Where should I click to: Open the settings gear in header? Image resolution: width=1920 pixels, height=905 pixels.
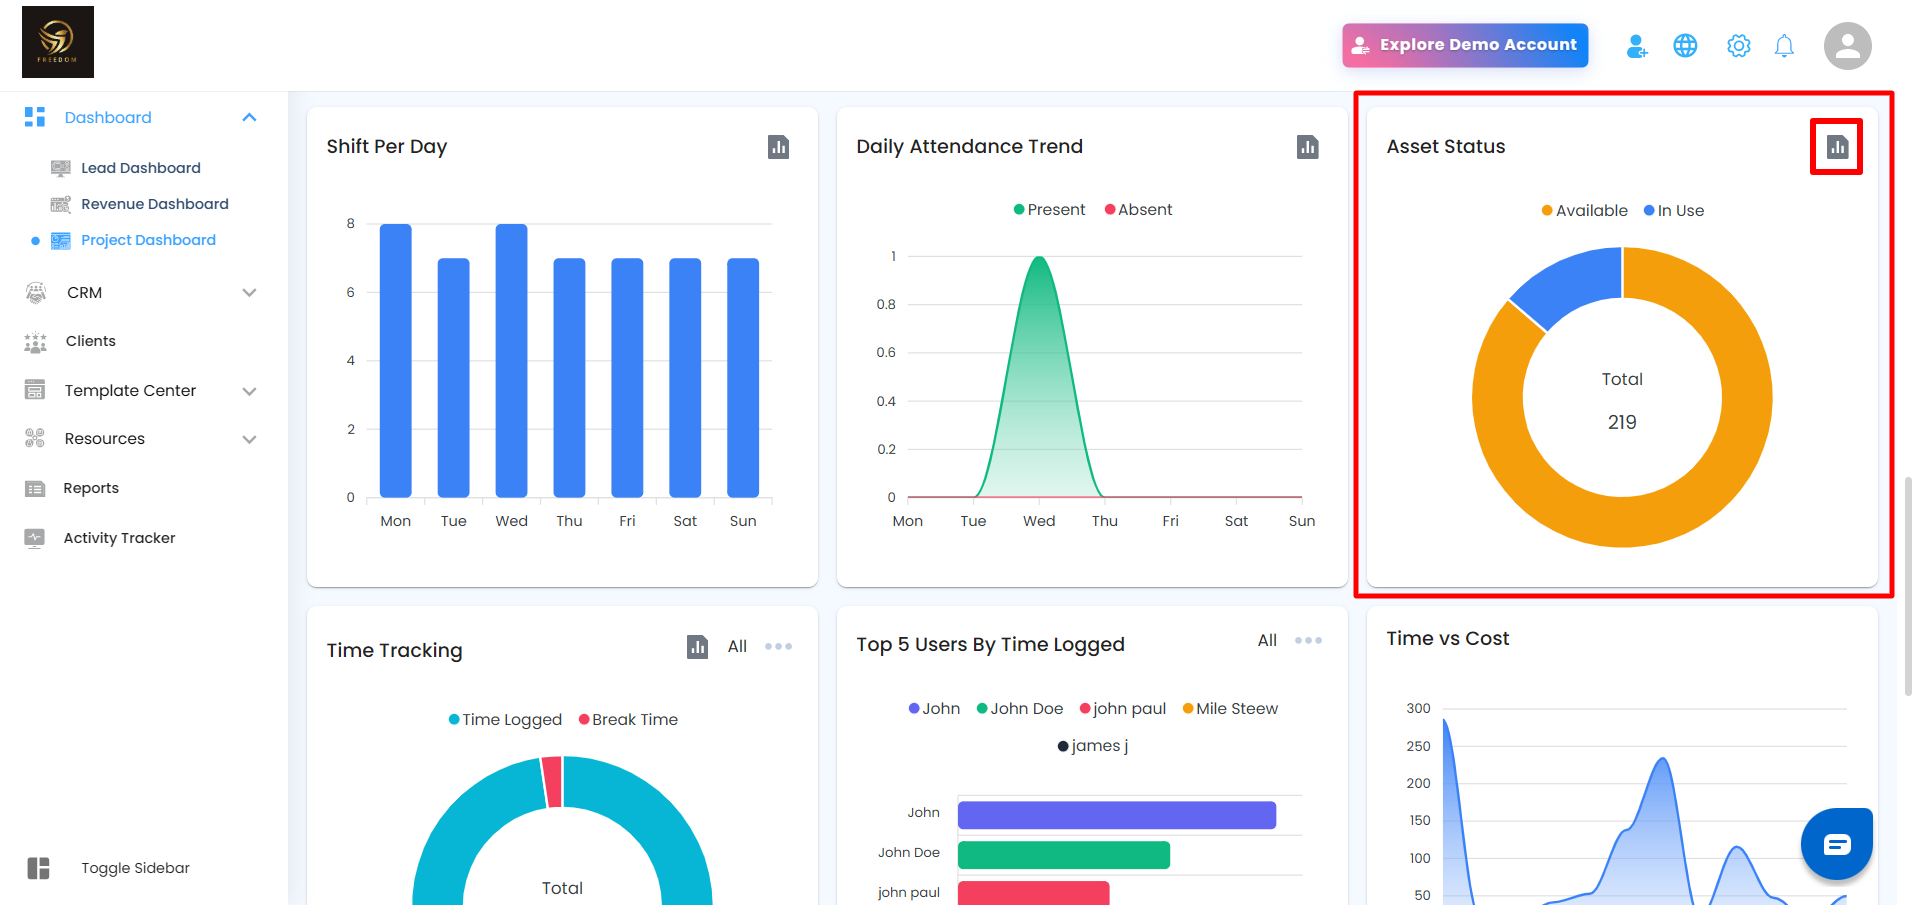(x=1738, y=46)
